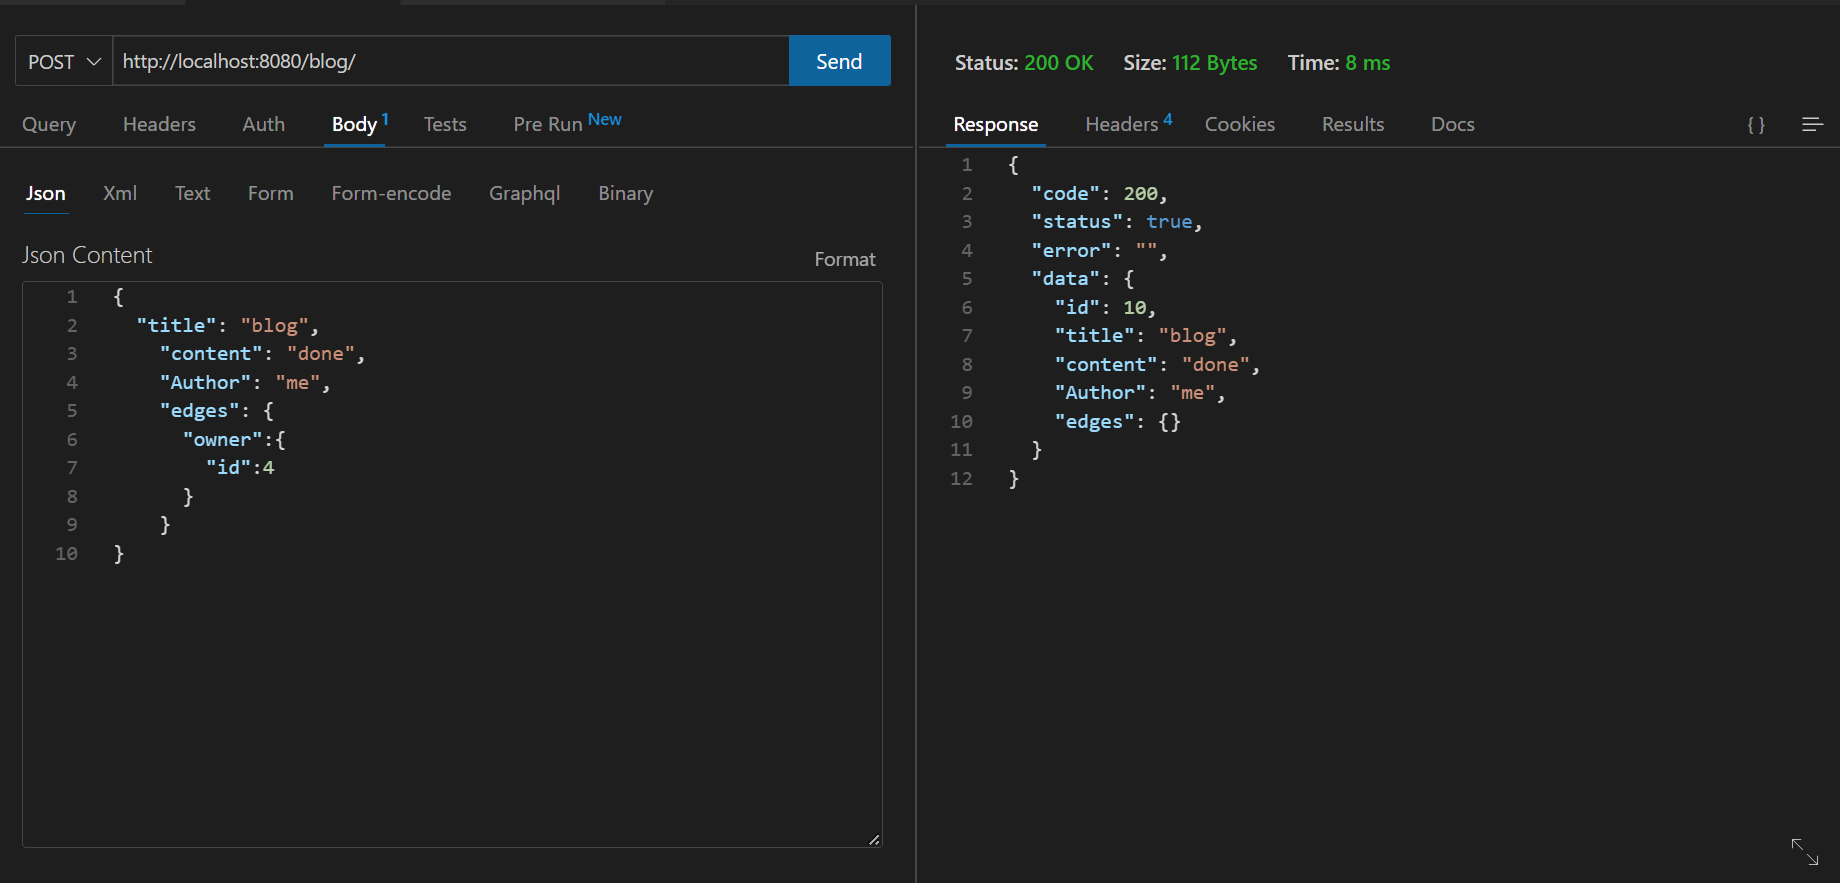The image size is (1840, 883).
Task: Open the Results tab
Action: [1353, 124]
